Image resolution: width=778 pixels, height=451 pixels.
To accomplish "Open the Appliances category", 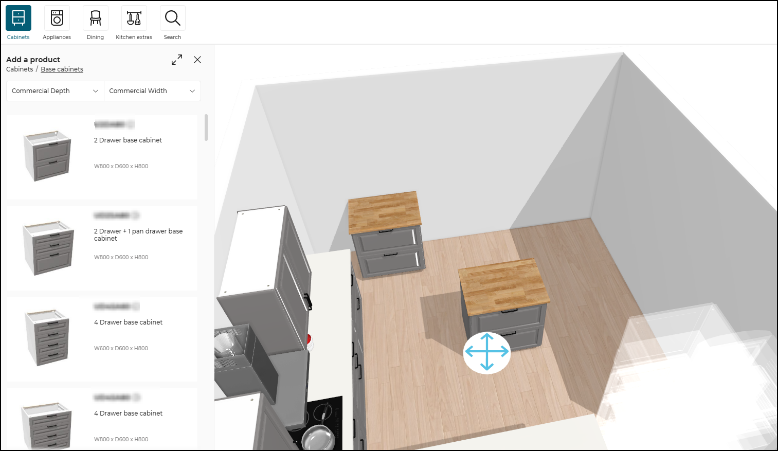I will [x=56, y=18].
